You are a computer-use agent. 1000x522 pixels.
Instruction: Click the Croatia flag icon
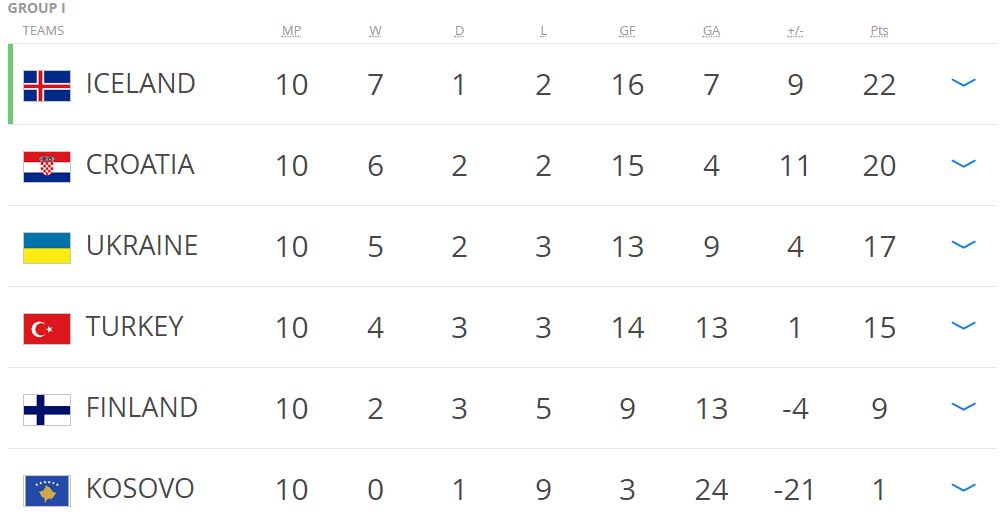click(47, 167)
